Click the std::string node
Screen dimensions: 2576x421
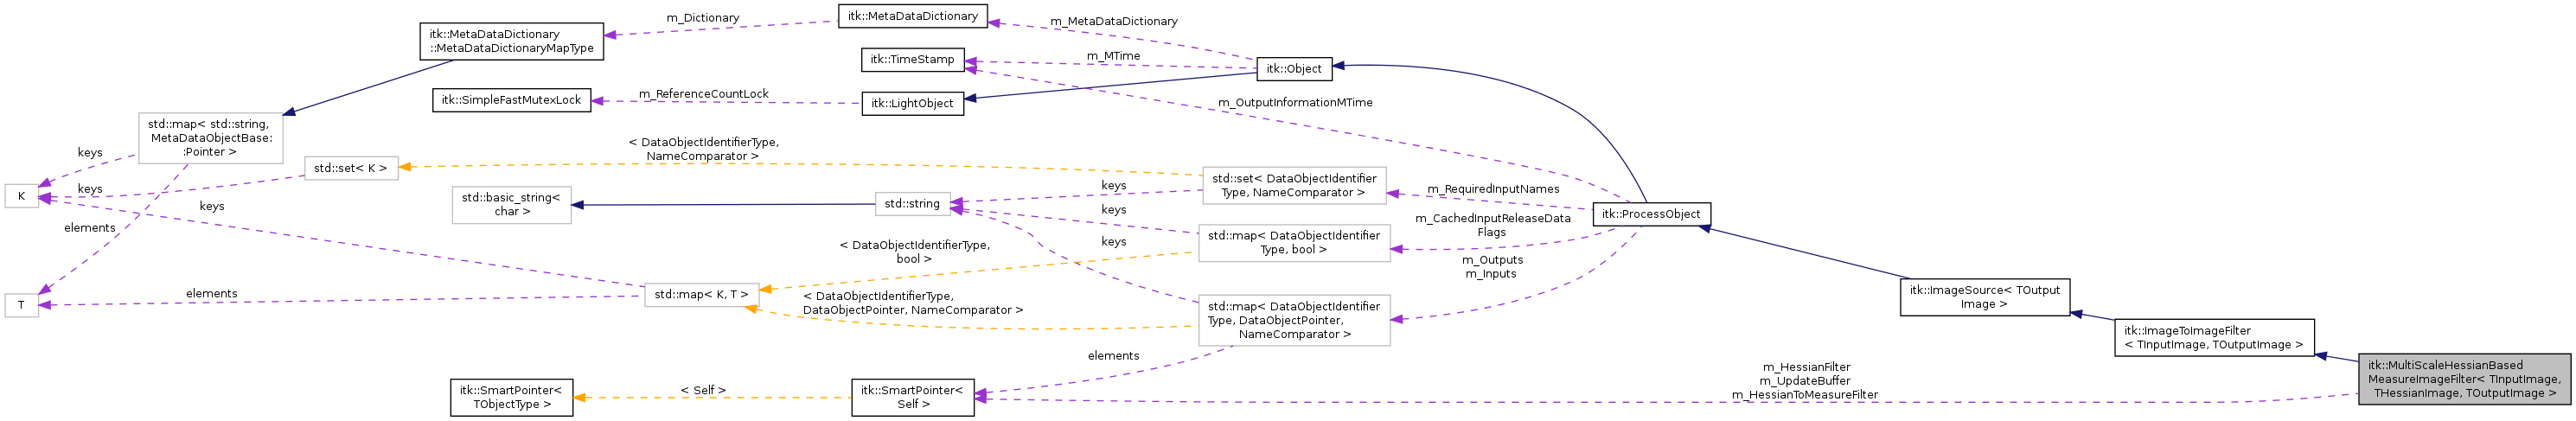coord(912,204)
